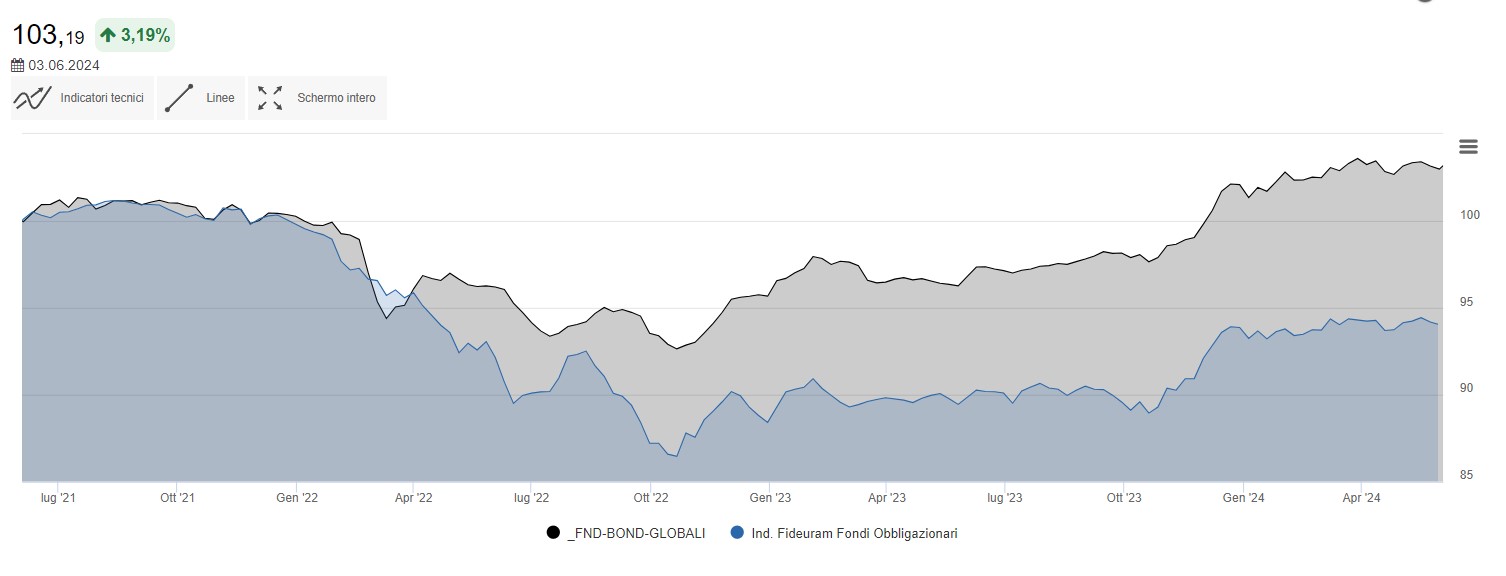This screenshot has height=576, width=1506.
Task: Enable Schermo intero via its label
Action: [x=336, y=98]
